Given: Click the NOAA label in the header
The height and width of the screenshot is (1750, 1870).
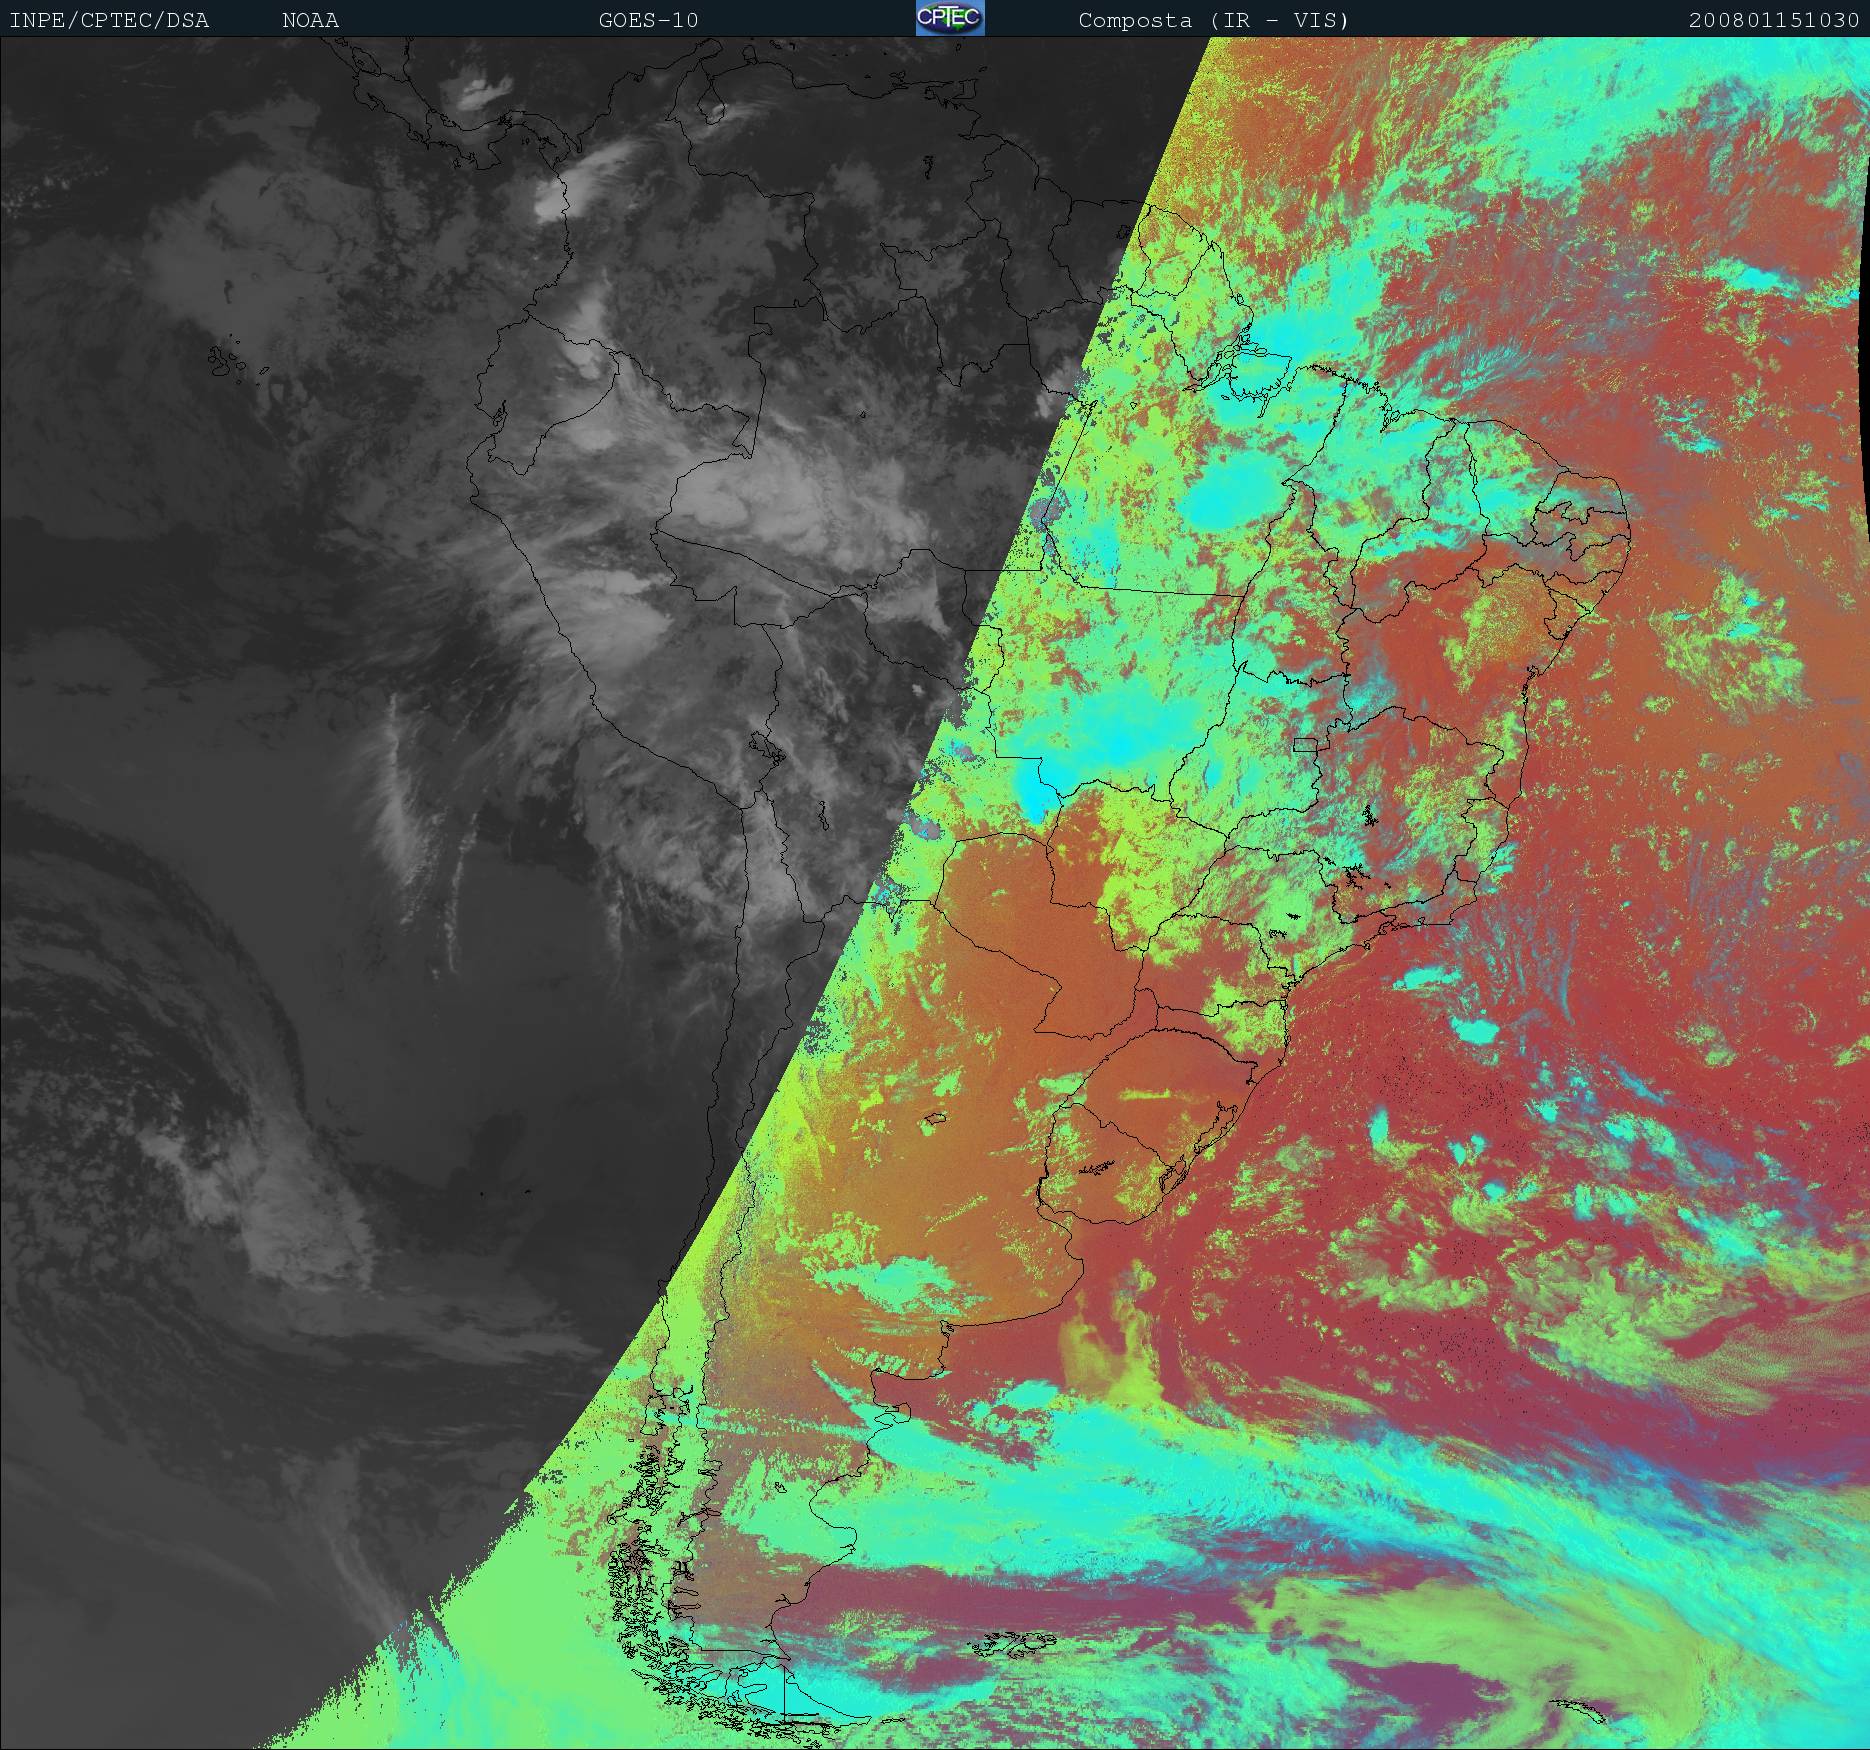Looking at the screenshot, I should point(310,20).
